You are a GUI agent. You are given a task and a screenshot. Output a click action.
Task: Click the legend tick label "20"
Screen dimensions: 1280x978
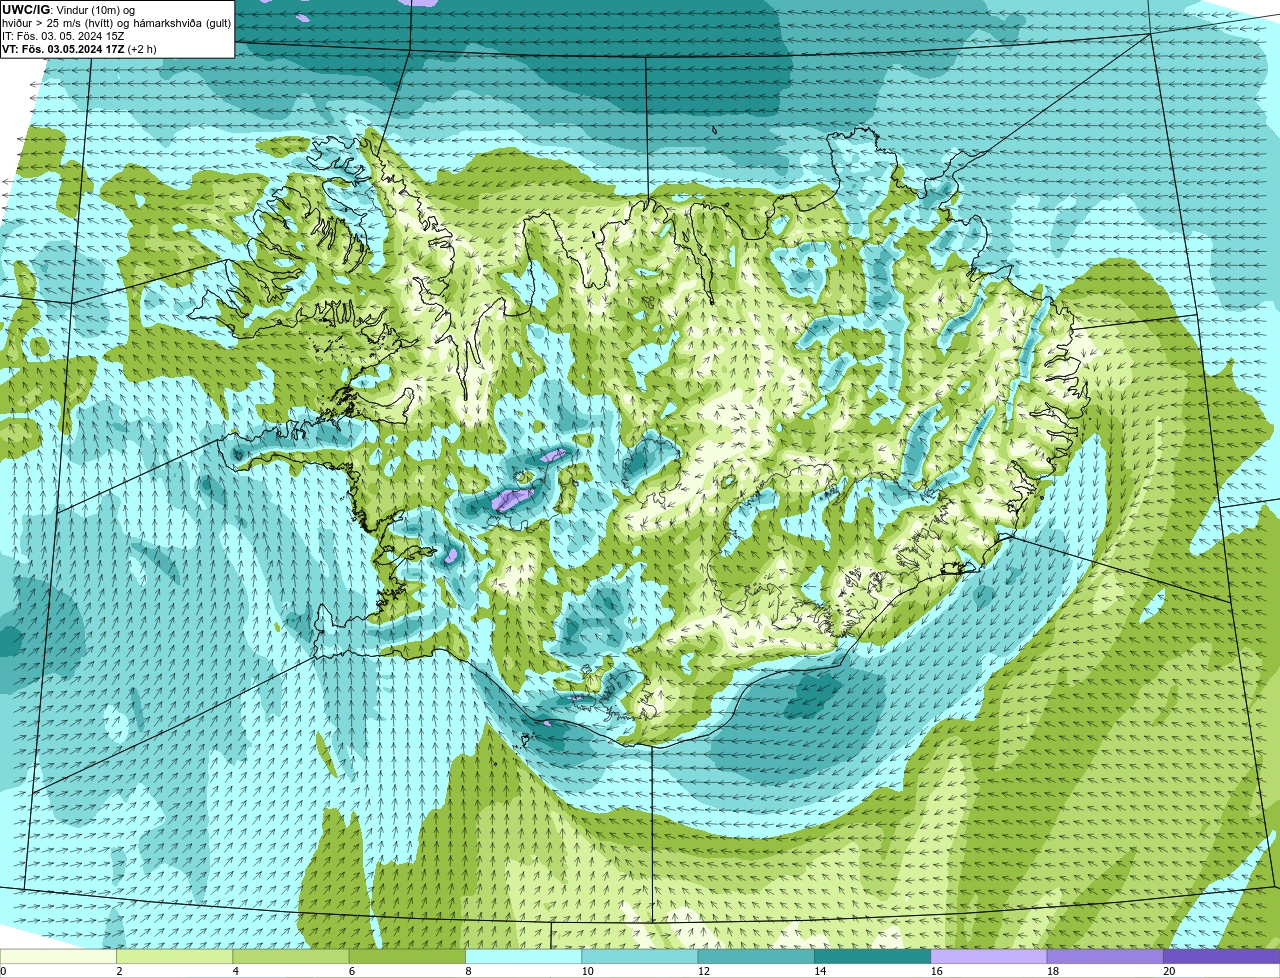click(1169, 971)
